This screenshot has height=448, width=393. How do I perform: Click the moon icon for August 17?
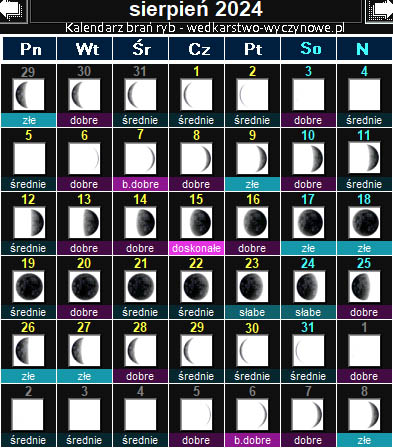coord(308,223)
